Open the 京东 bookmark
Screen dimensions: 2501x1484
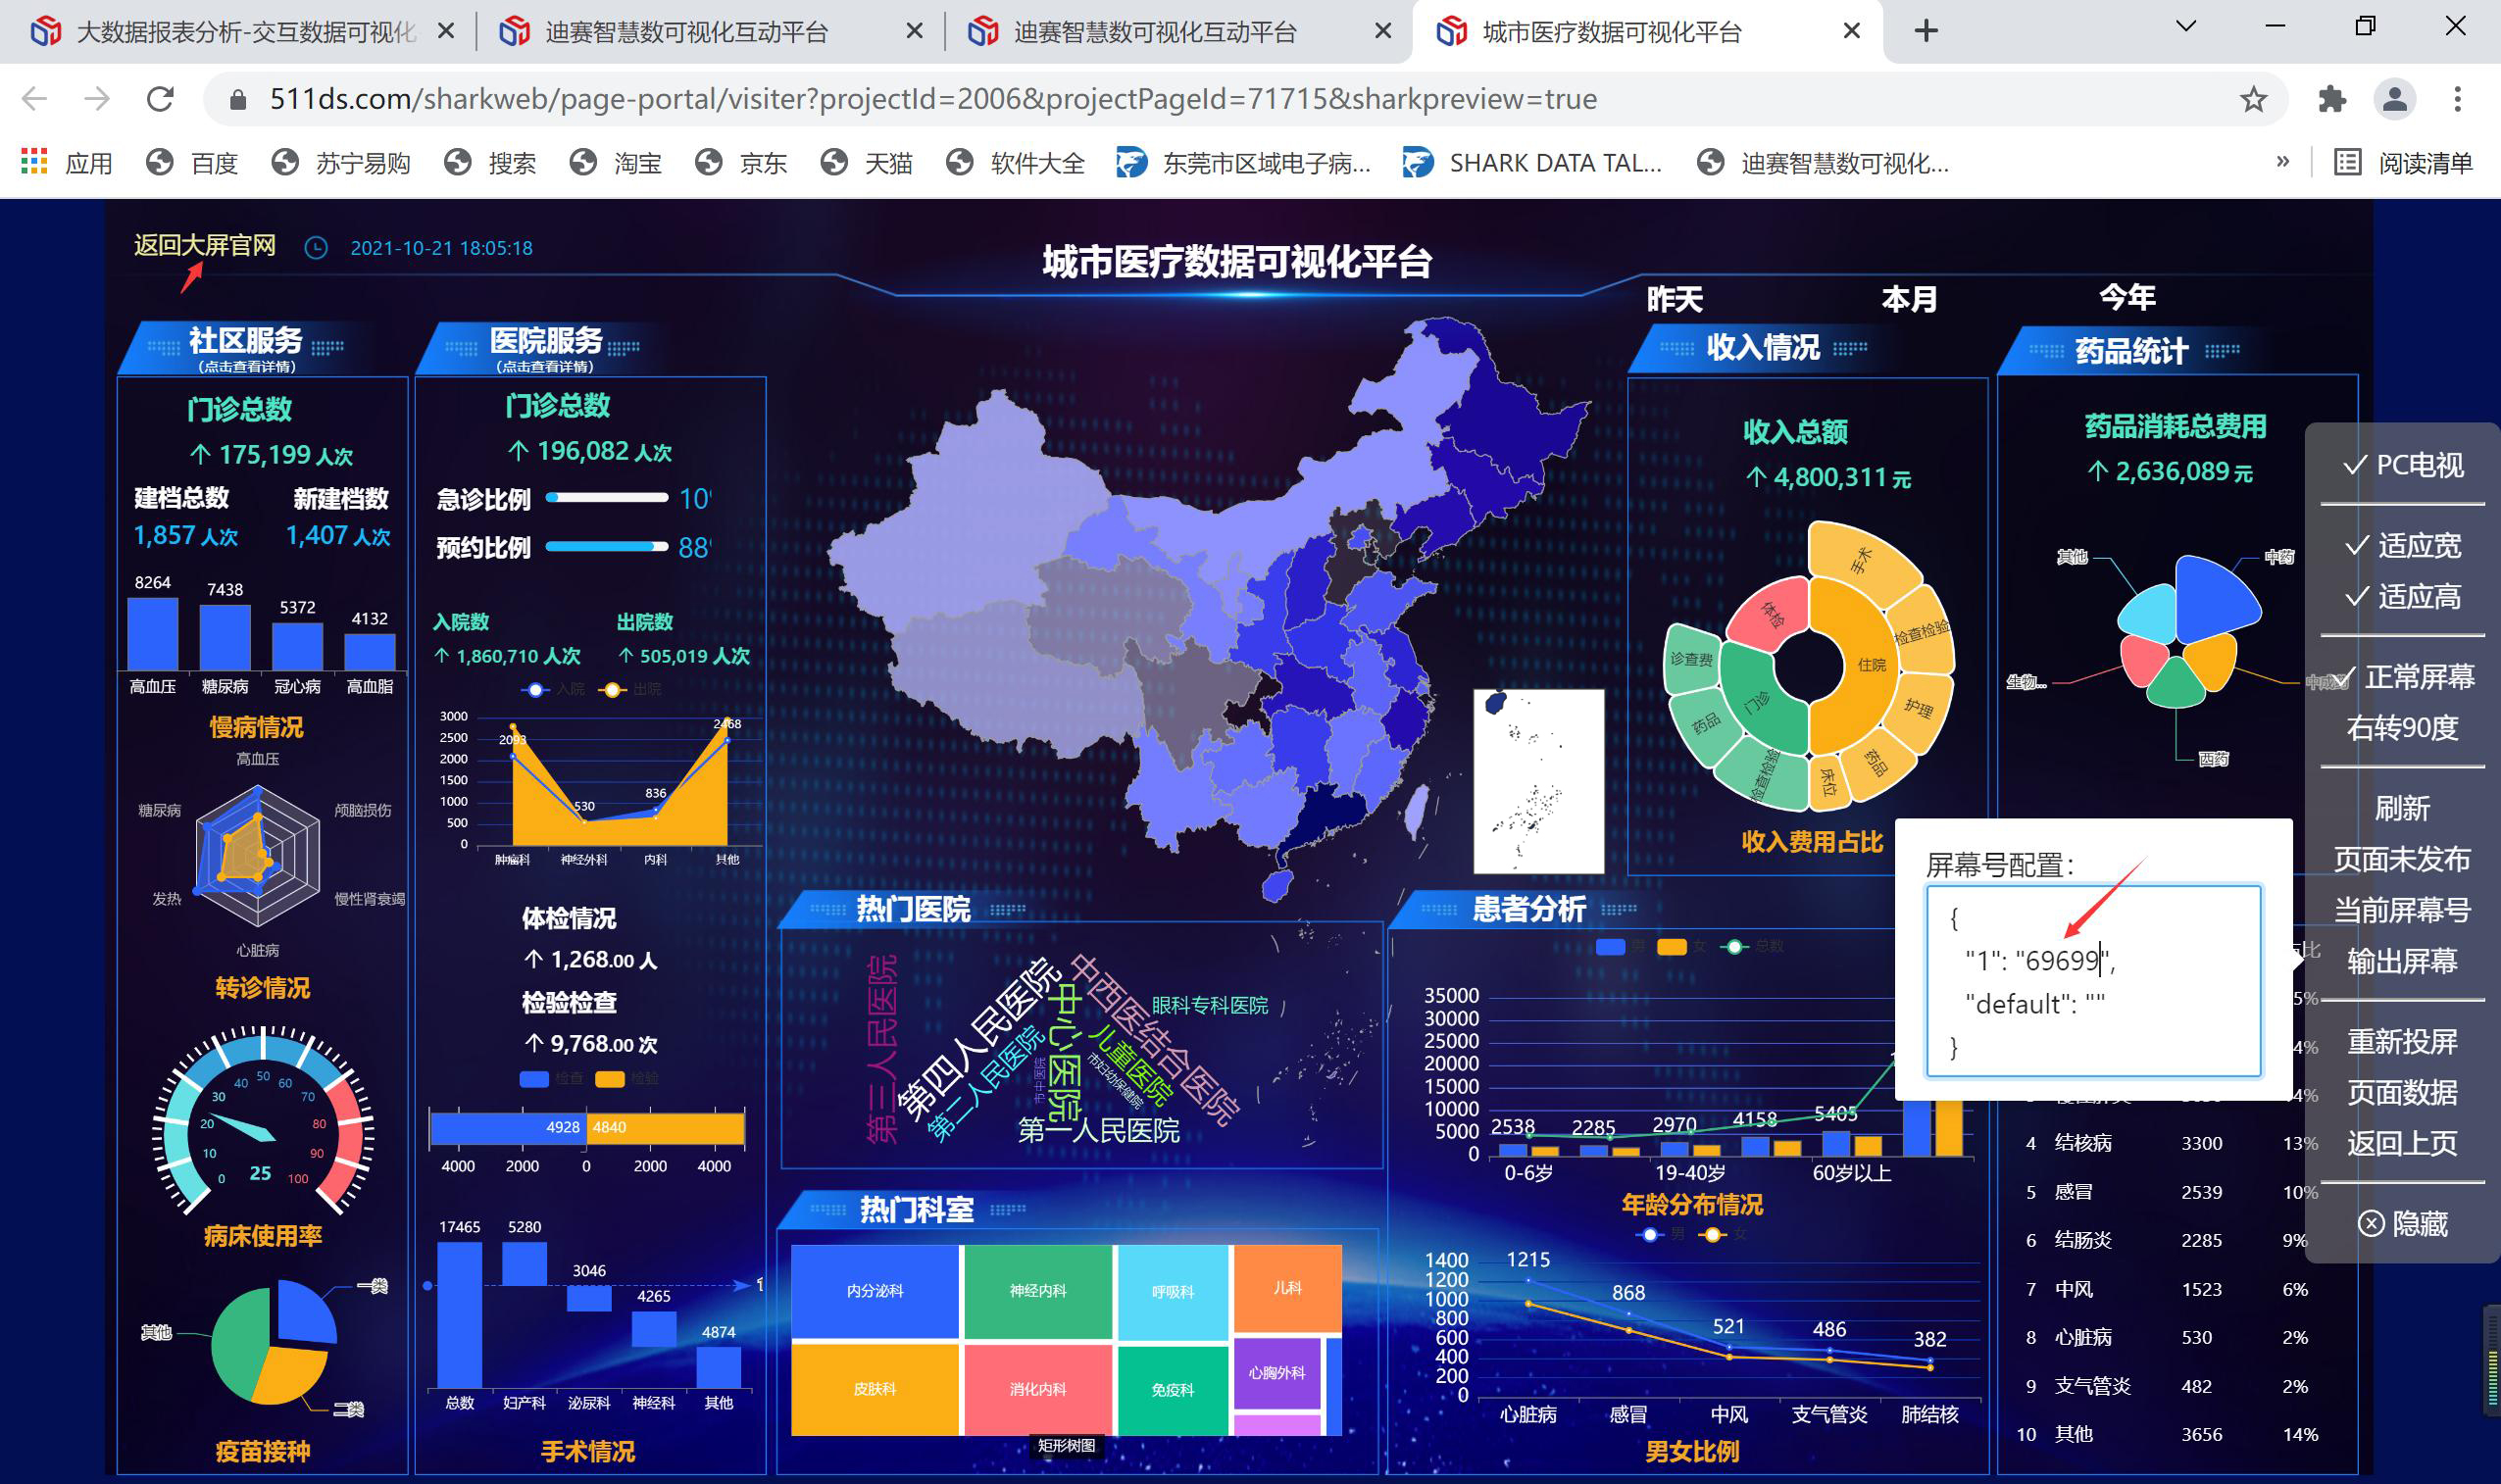click(741, 162)
